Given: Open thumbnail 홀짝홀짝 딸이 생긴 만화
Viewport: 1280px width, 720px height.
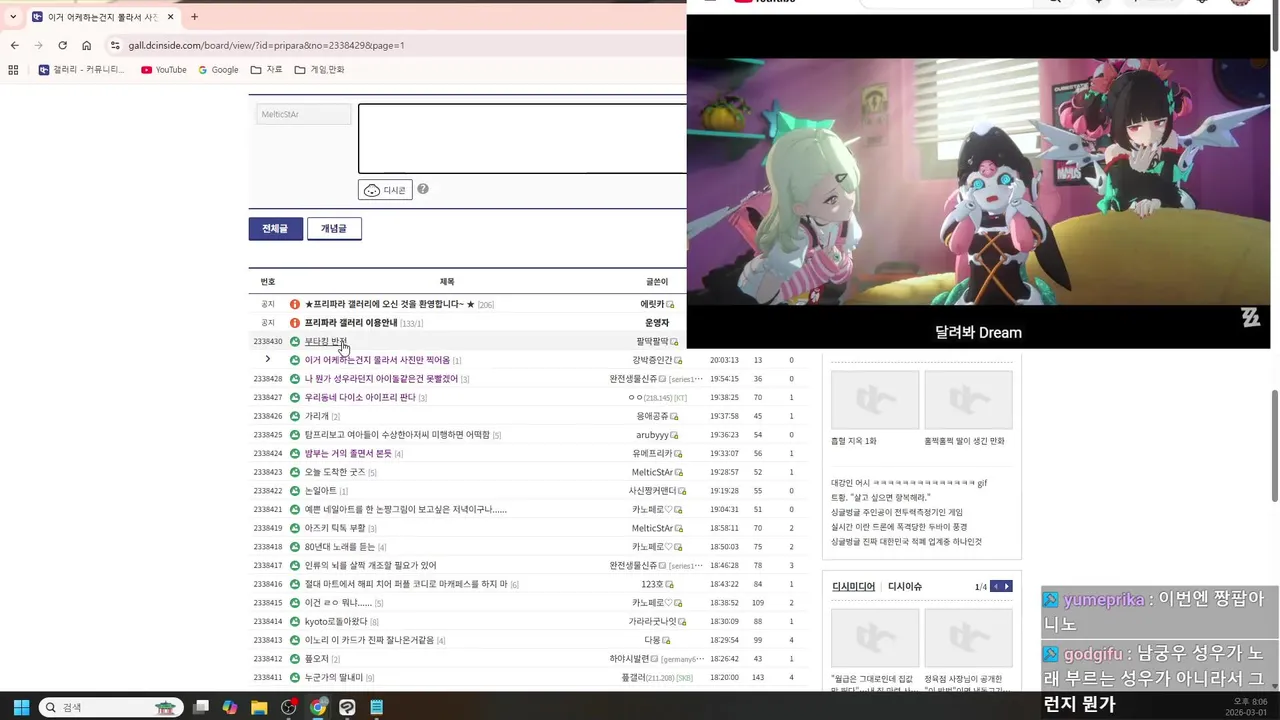Looking at the screenshot, I should (968, 400).
